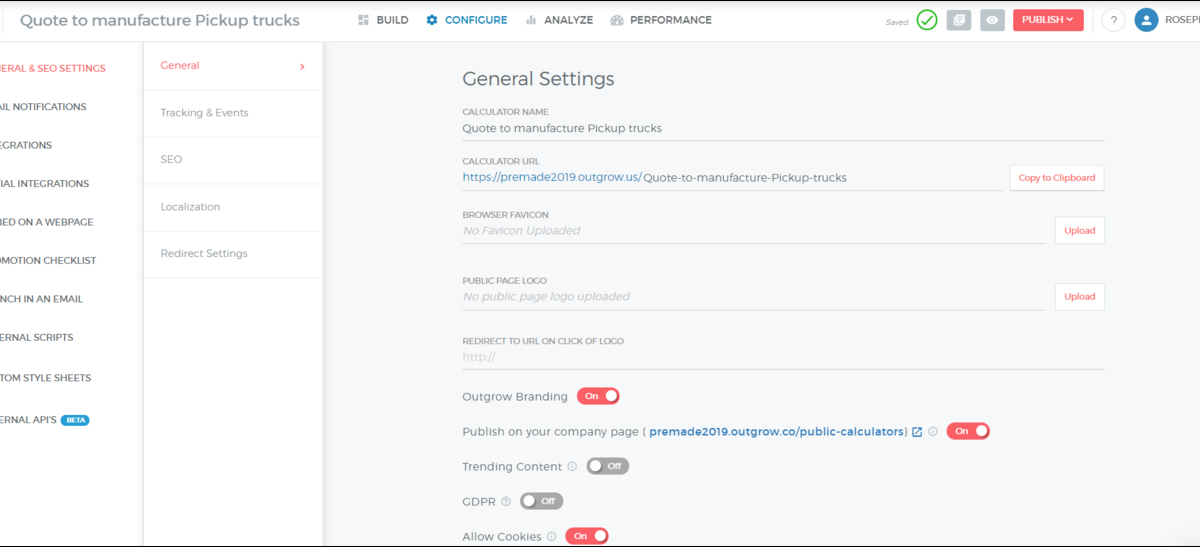Screen dimensions: 1200x547
Task: Enable the Trending Content toggle
Action: click(607, 466)
